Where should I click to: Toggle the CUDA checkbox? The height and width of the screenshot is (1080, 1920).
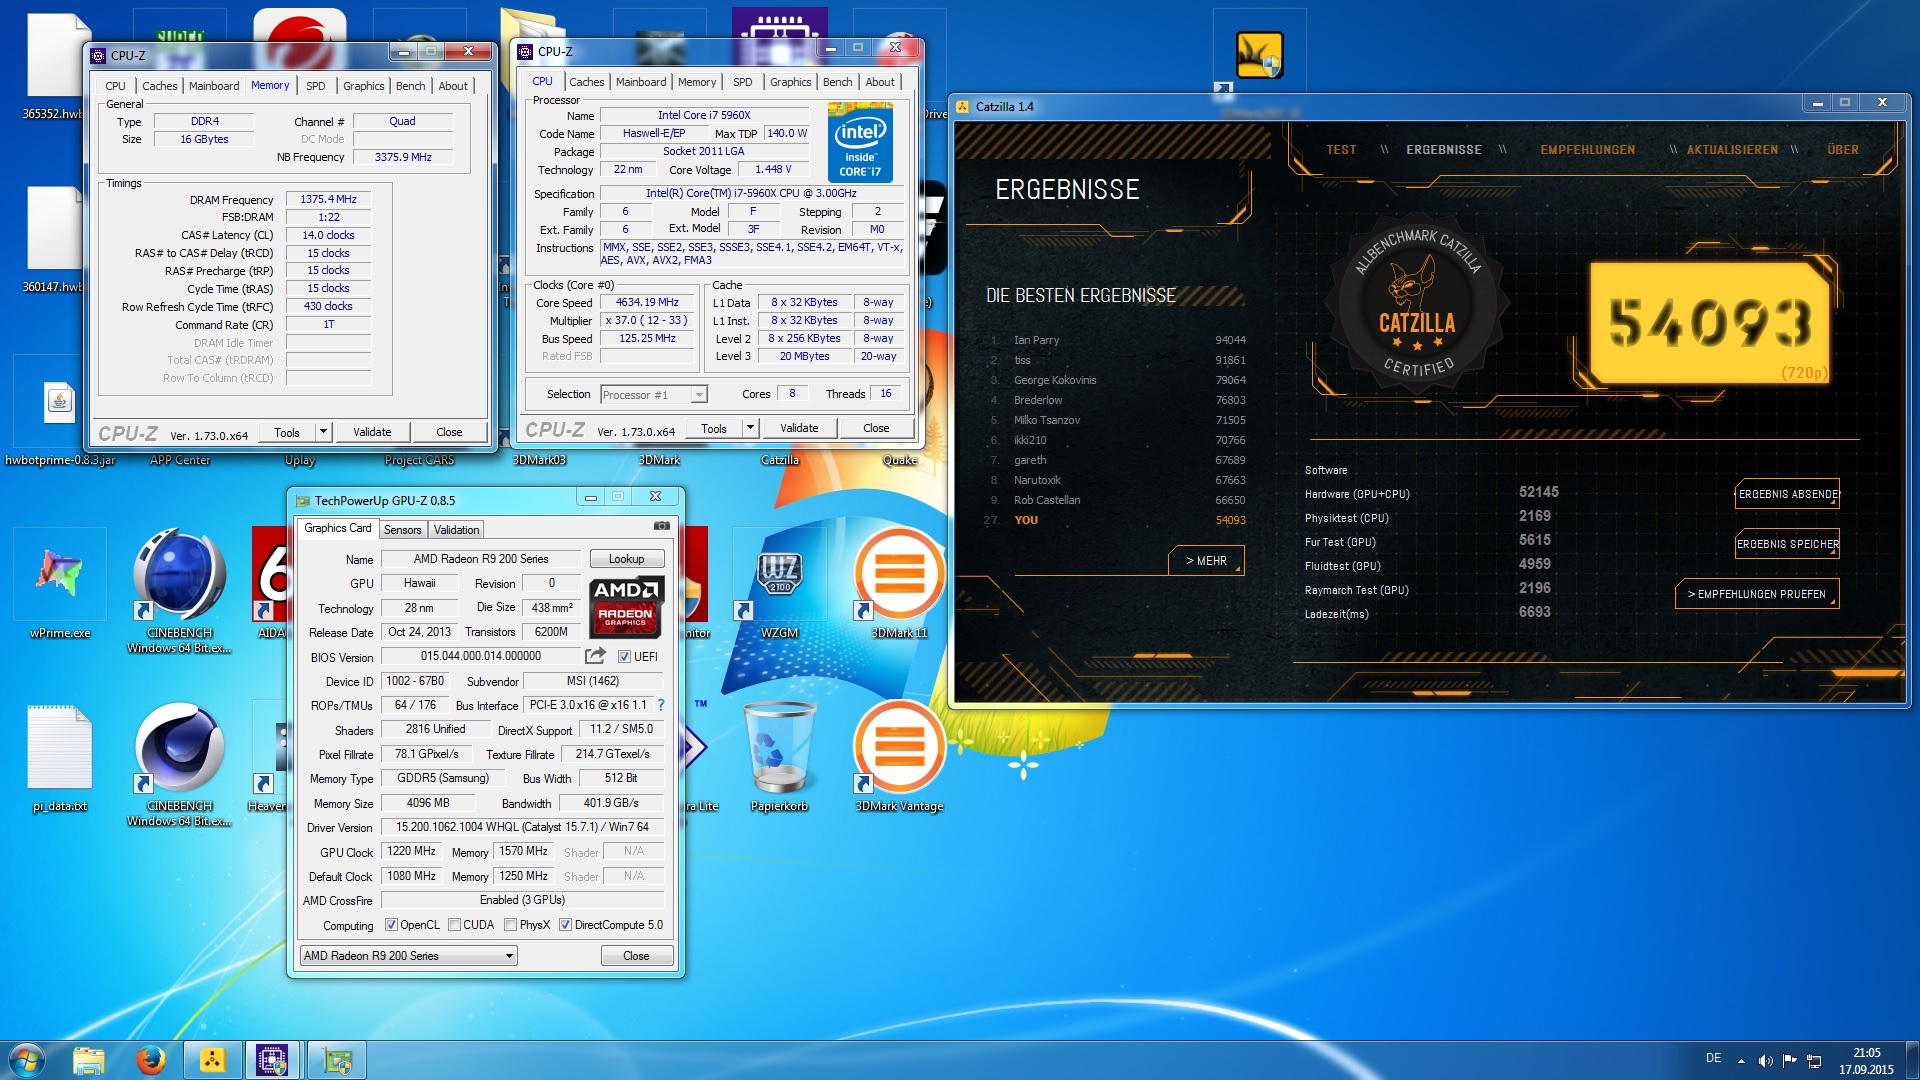point(454,925)
